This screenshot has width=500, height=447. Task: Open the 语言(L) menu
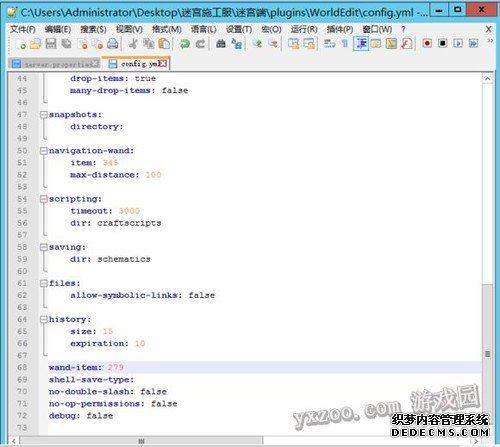pyautogui.click(x=204, y=29)
